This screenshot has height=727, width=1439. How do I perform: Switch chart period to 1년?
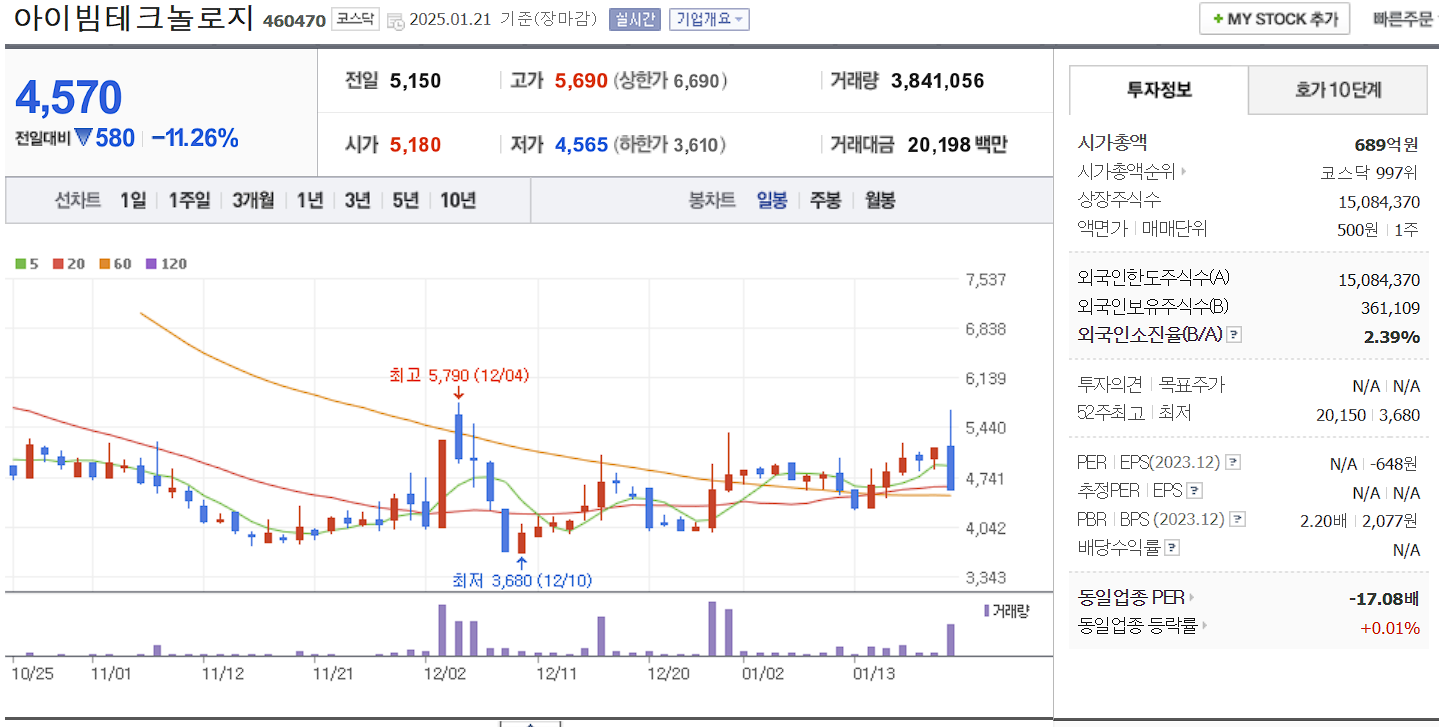[x=309, y=200]
